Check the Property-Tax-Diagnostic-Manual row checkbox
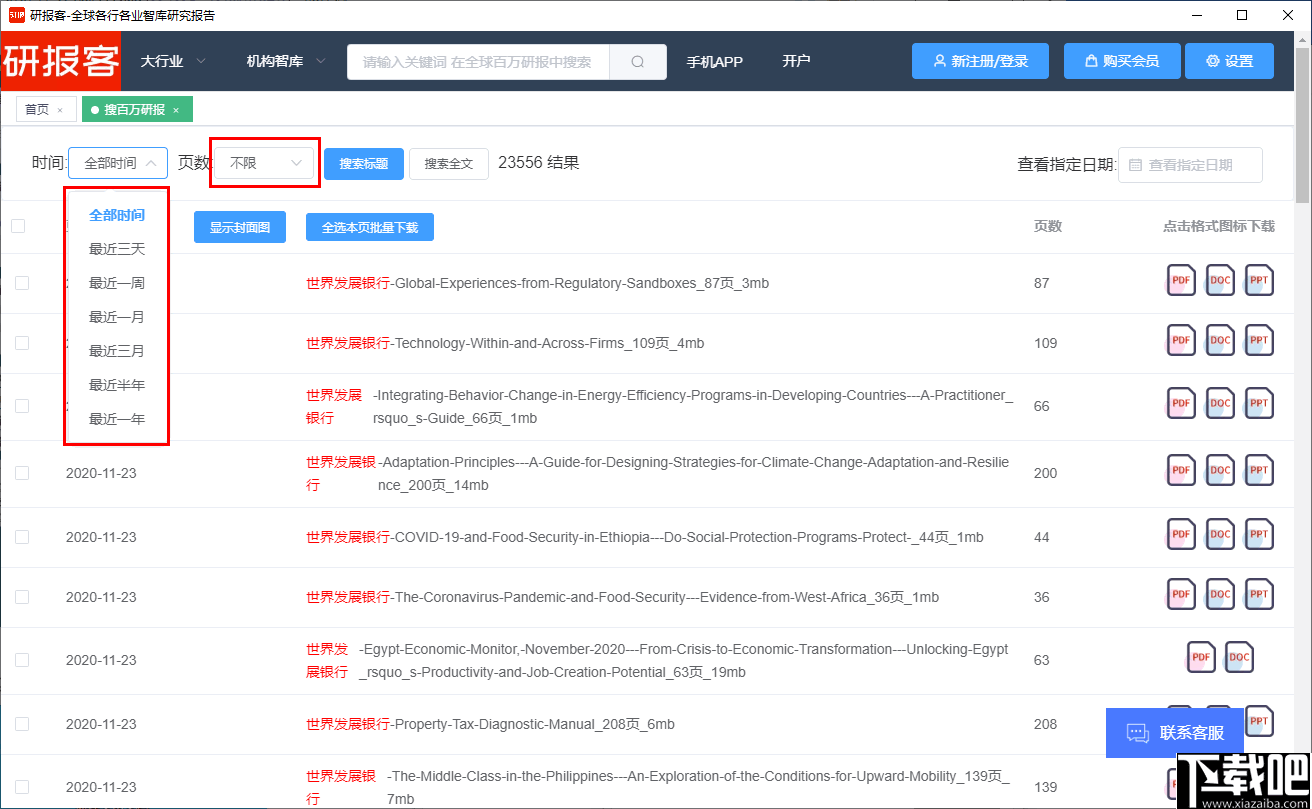1312x809 pixels. pos(22,724)
